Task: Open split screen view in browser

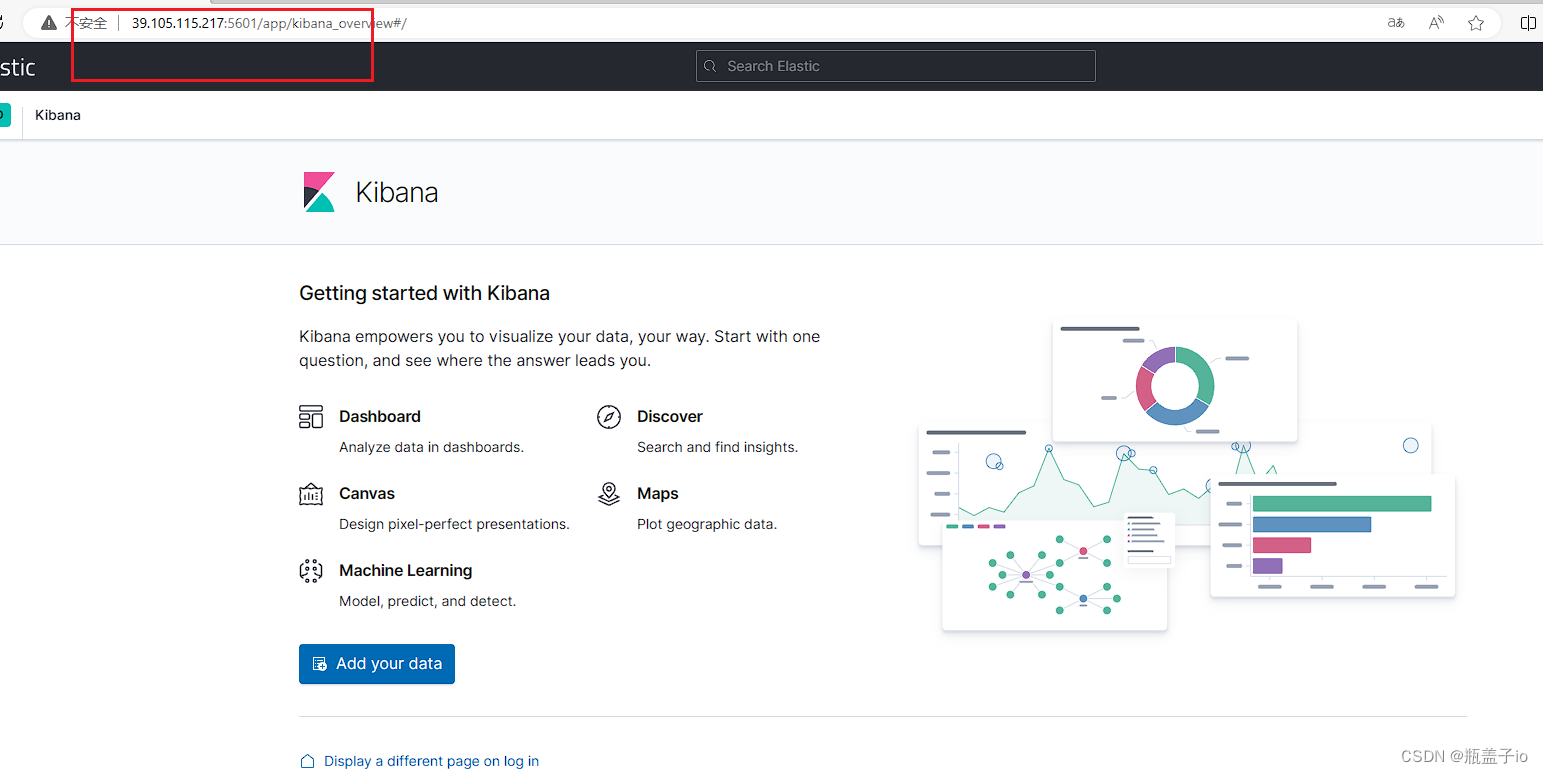Action: click(1529, 22)
